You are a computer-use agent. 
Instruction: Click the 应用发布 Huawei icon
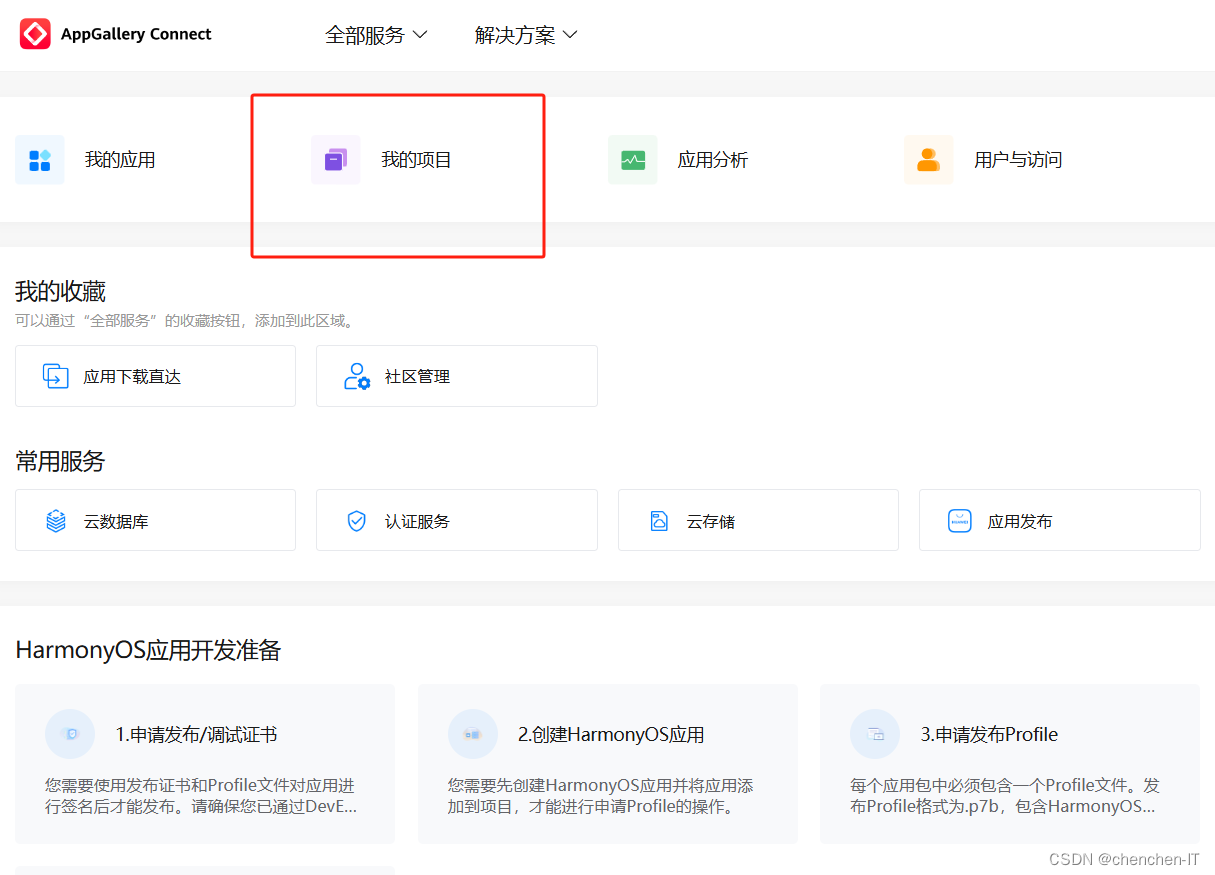tap(960, 521)
